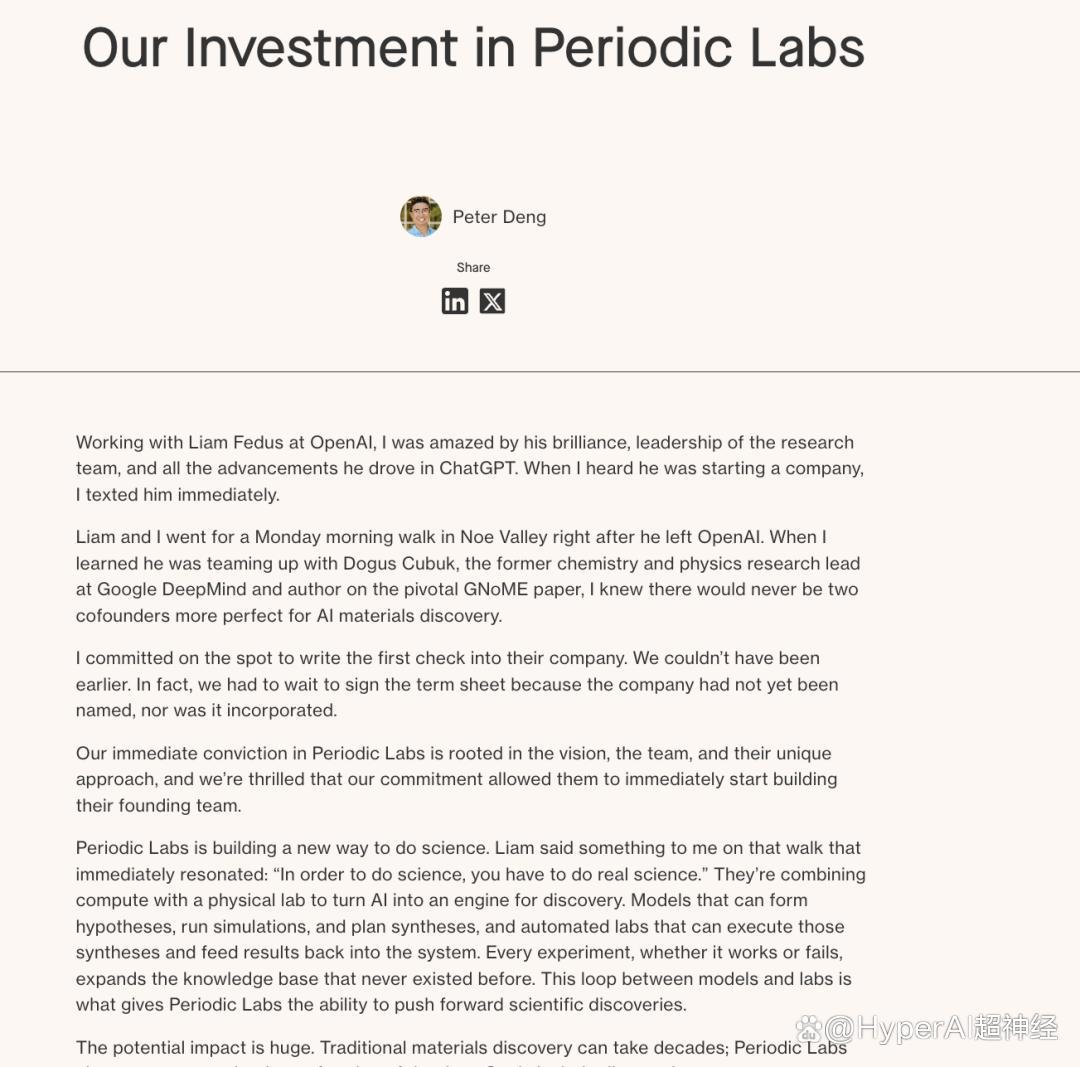Image resolution: width=1080 pixels, height=1067 pixels.
Task: Click the paragraph starting "Periodic Labs is building"
Action: click(470, 926)
